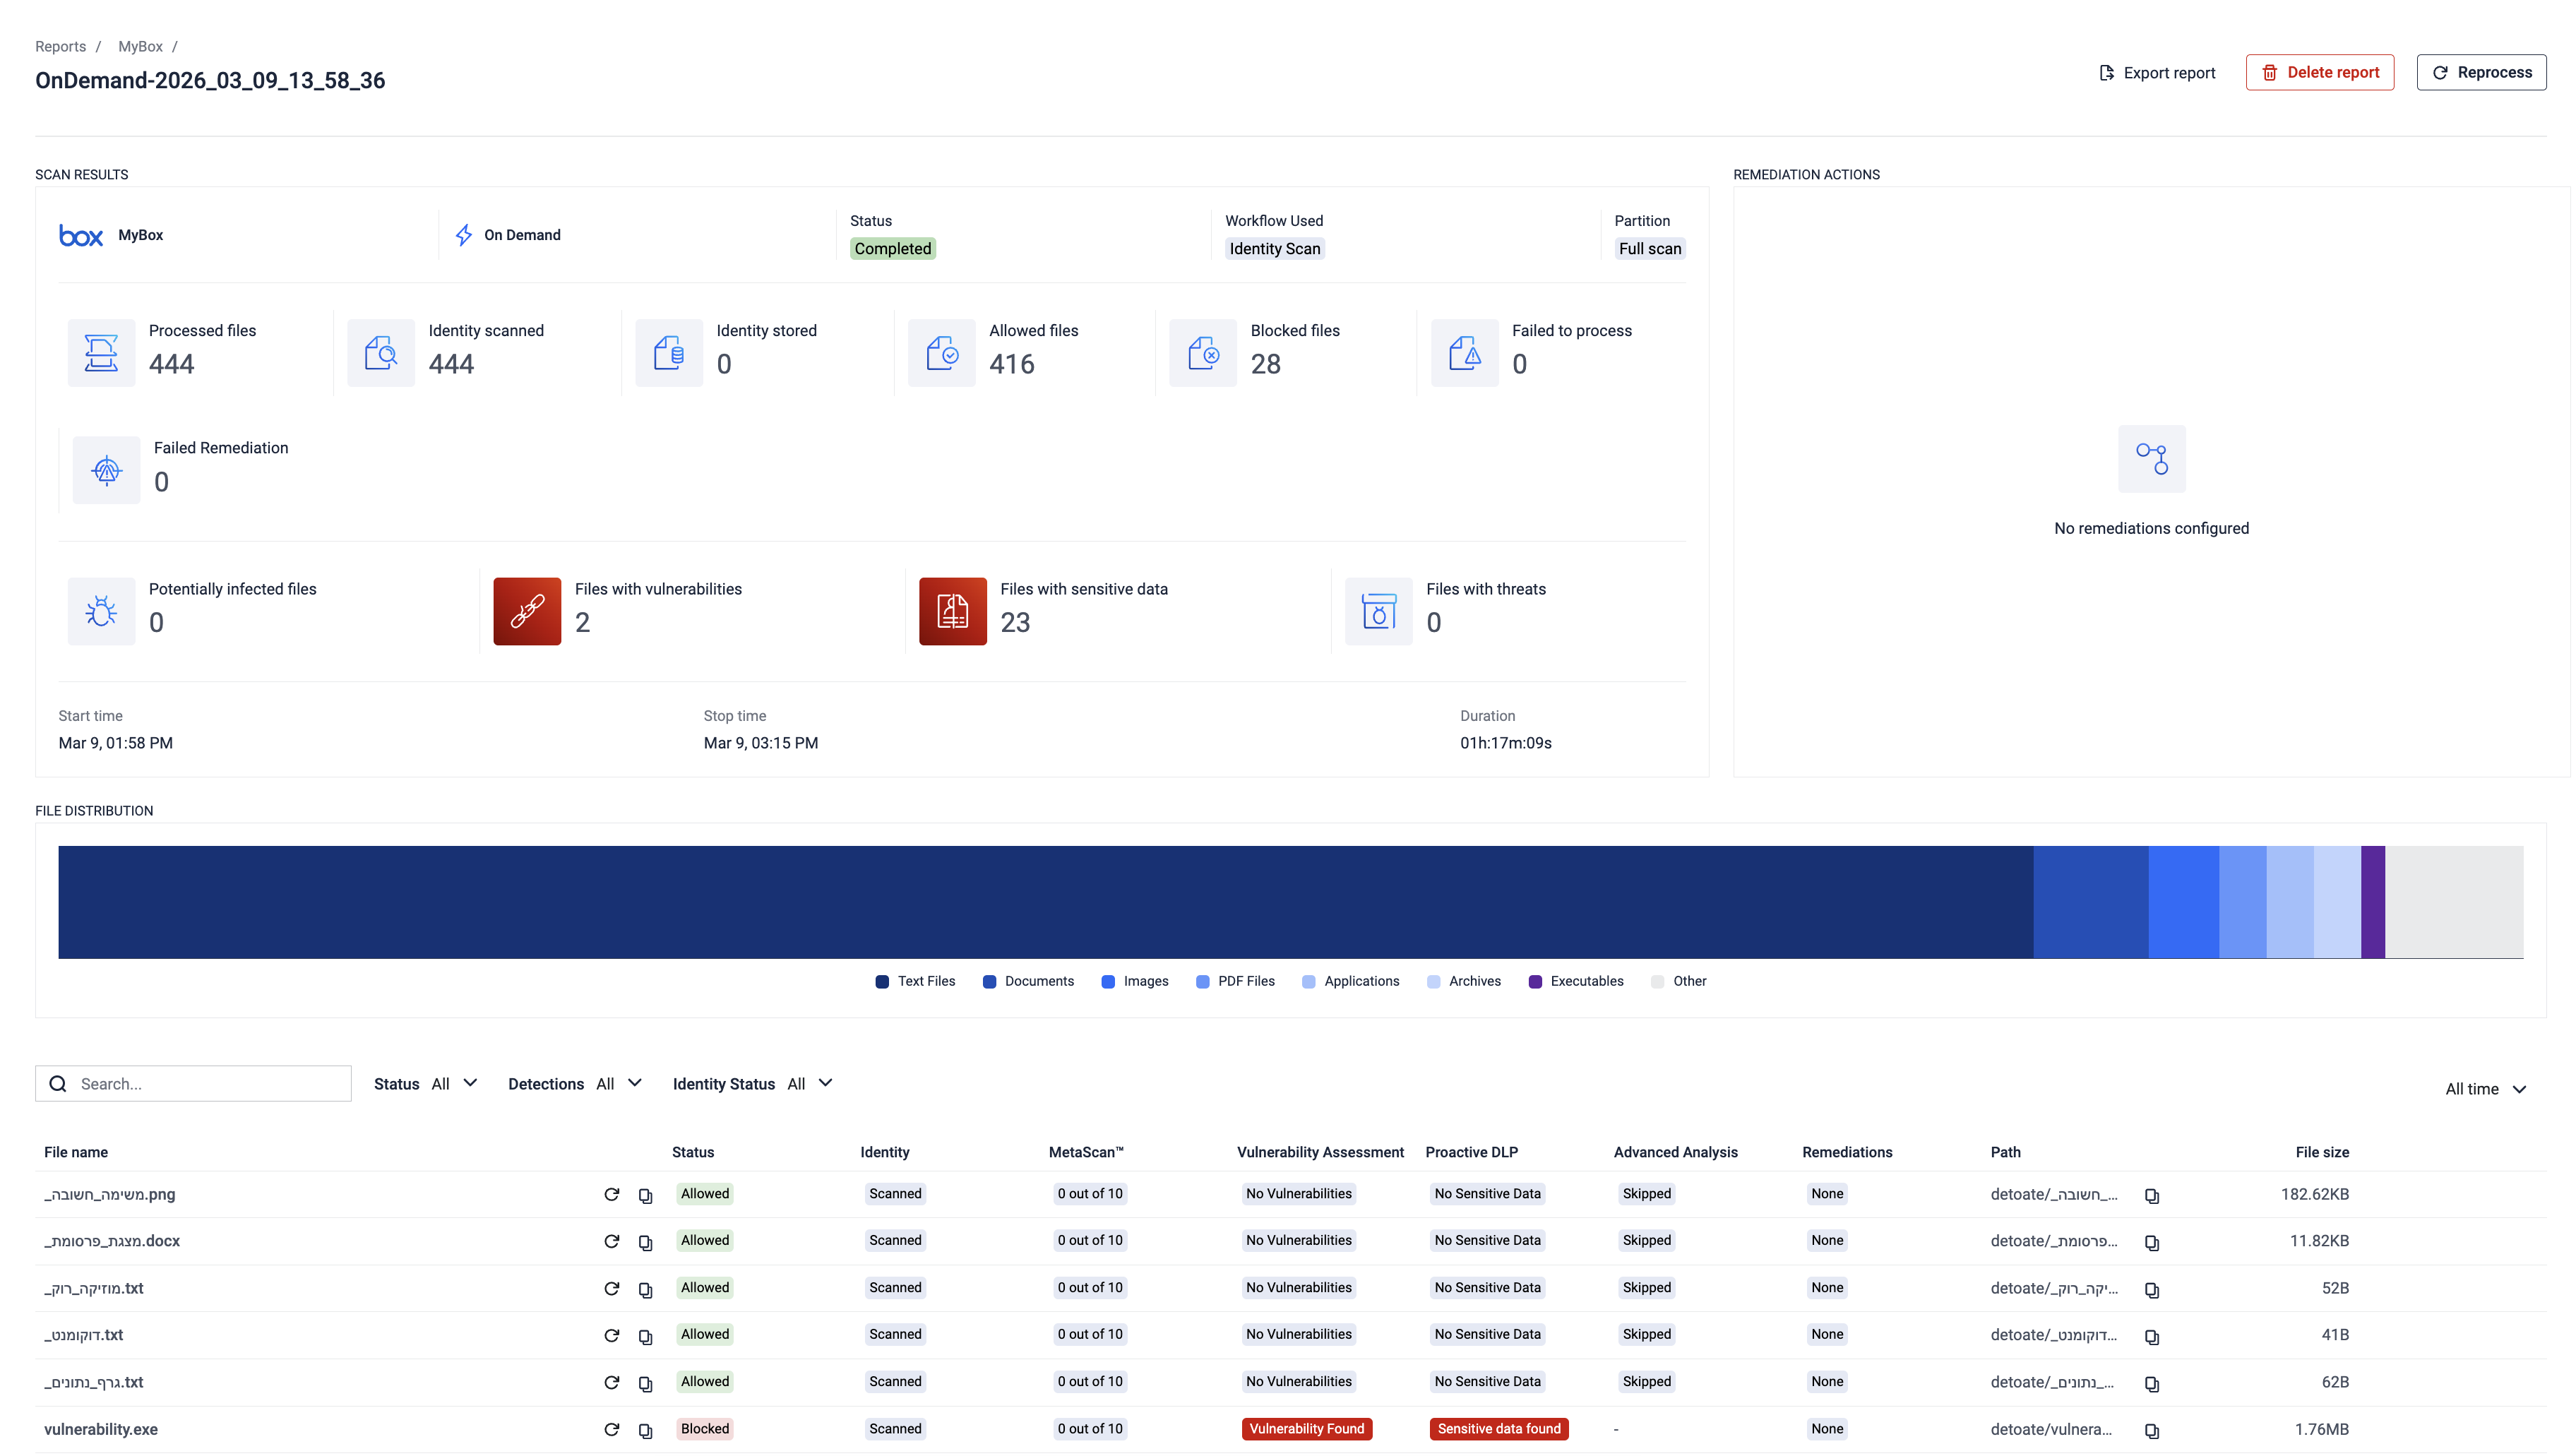The height and width of the screenshot is (1456, 2576).
Task: Copy path of the .docx file row
Action: tap(2151, 1242)
